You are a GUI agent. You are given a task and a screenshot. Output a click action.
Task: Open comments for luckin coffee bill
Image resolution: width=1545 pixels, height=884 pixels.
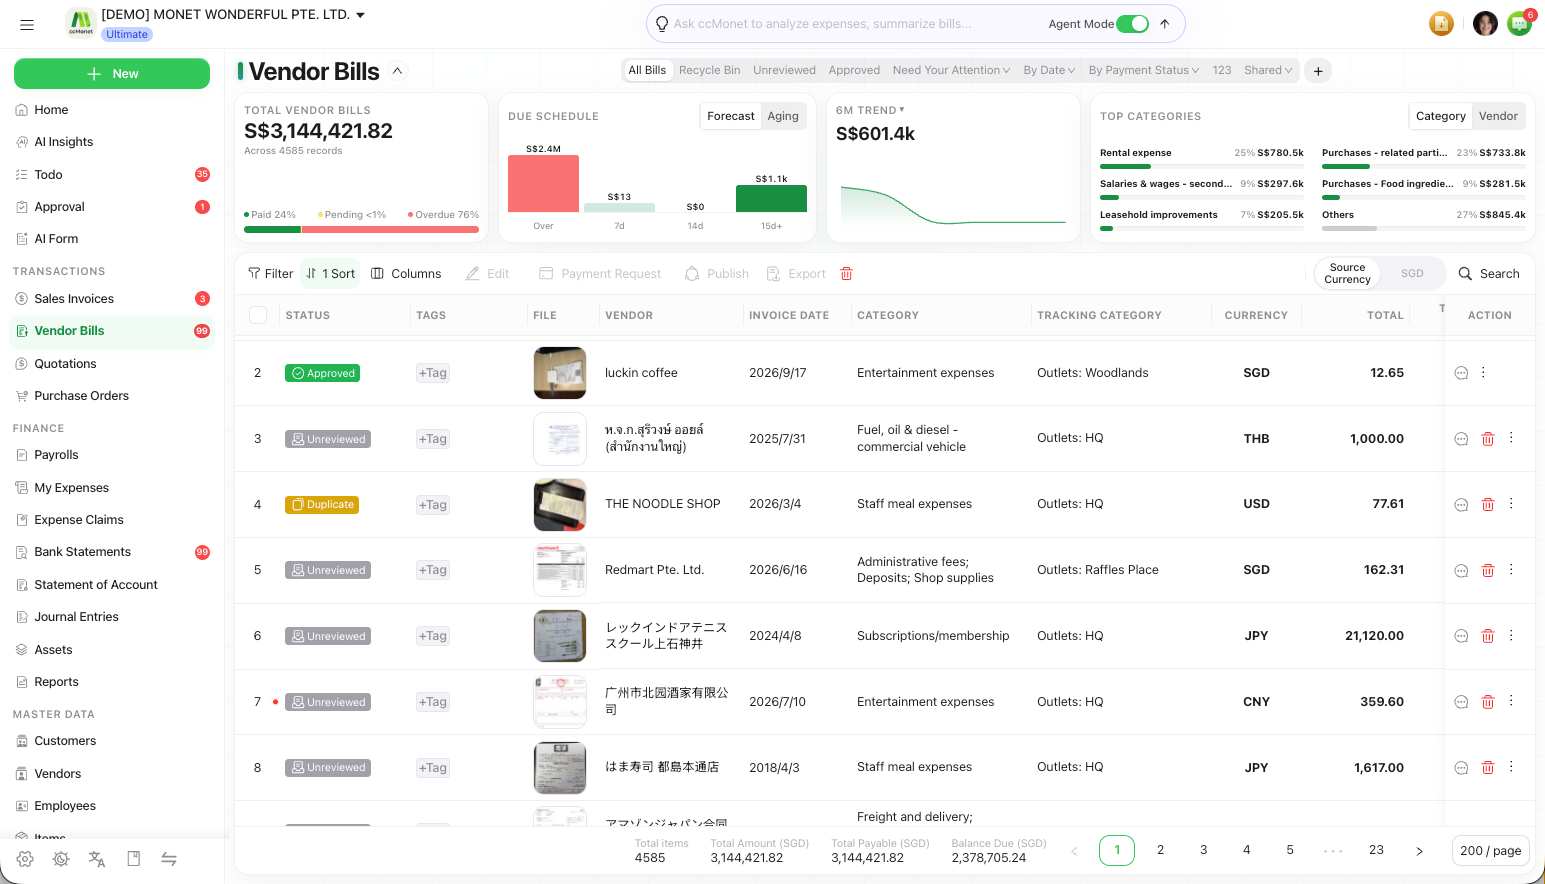tap(1461, 373)
